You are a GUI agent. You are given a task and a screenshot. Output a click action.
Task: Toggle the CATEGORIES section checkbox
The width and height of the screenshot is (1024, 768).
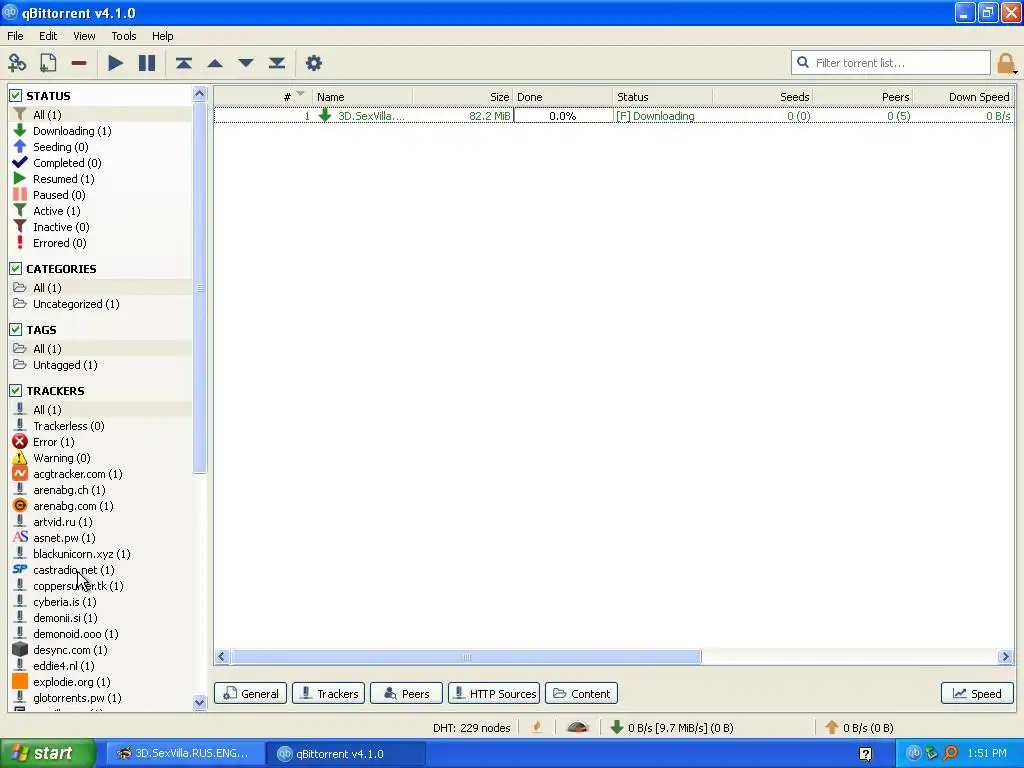click(16, 268)
